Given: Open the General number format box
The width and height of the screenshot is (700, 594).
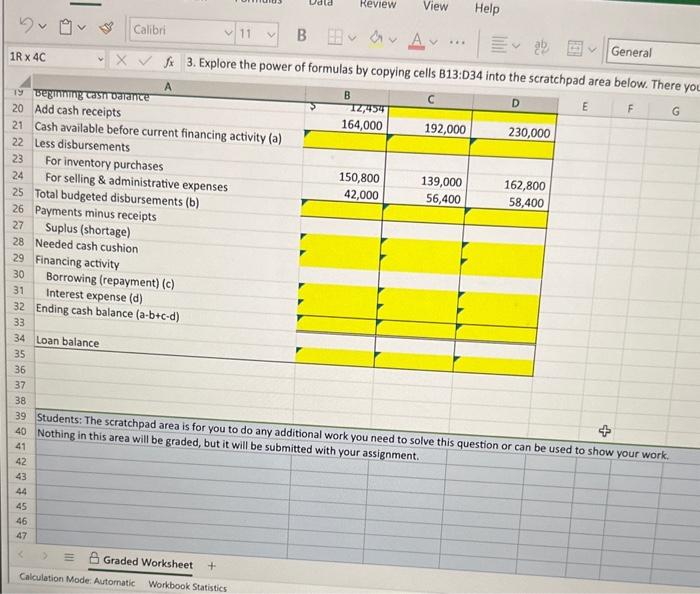Looking at the screenshot, I should [653, 52].
